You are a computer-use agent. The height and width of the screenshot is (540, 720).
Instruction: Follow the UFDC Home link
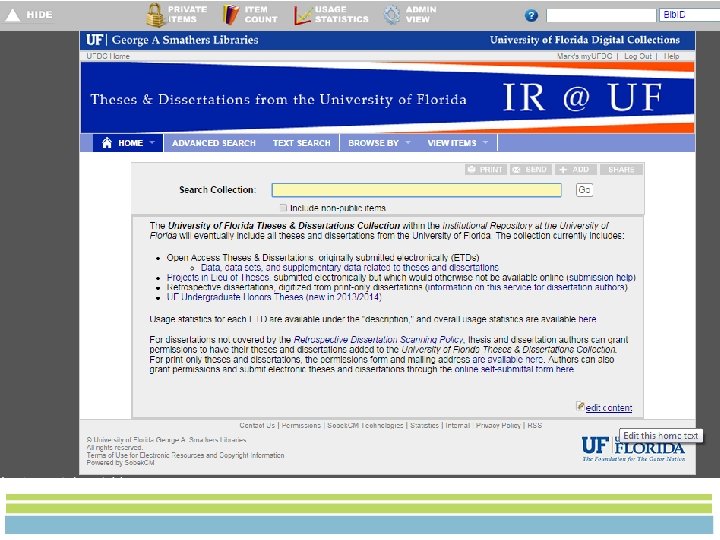(x=108, y=56)
